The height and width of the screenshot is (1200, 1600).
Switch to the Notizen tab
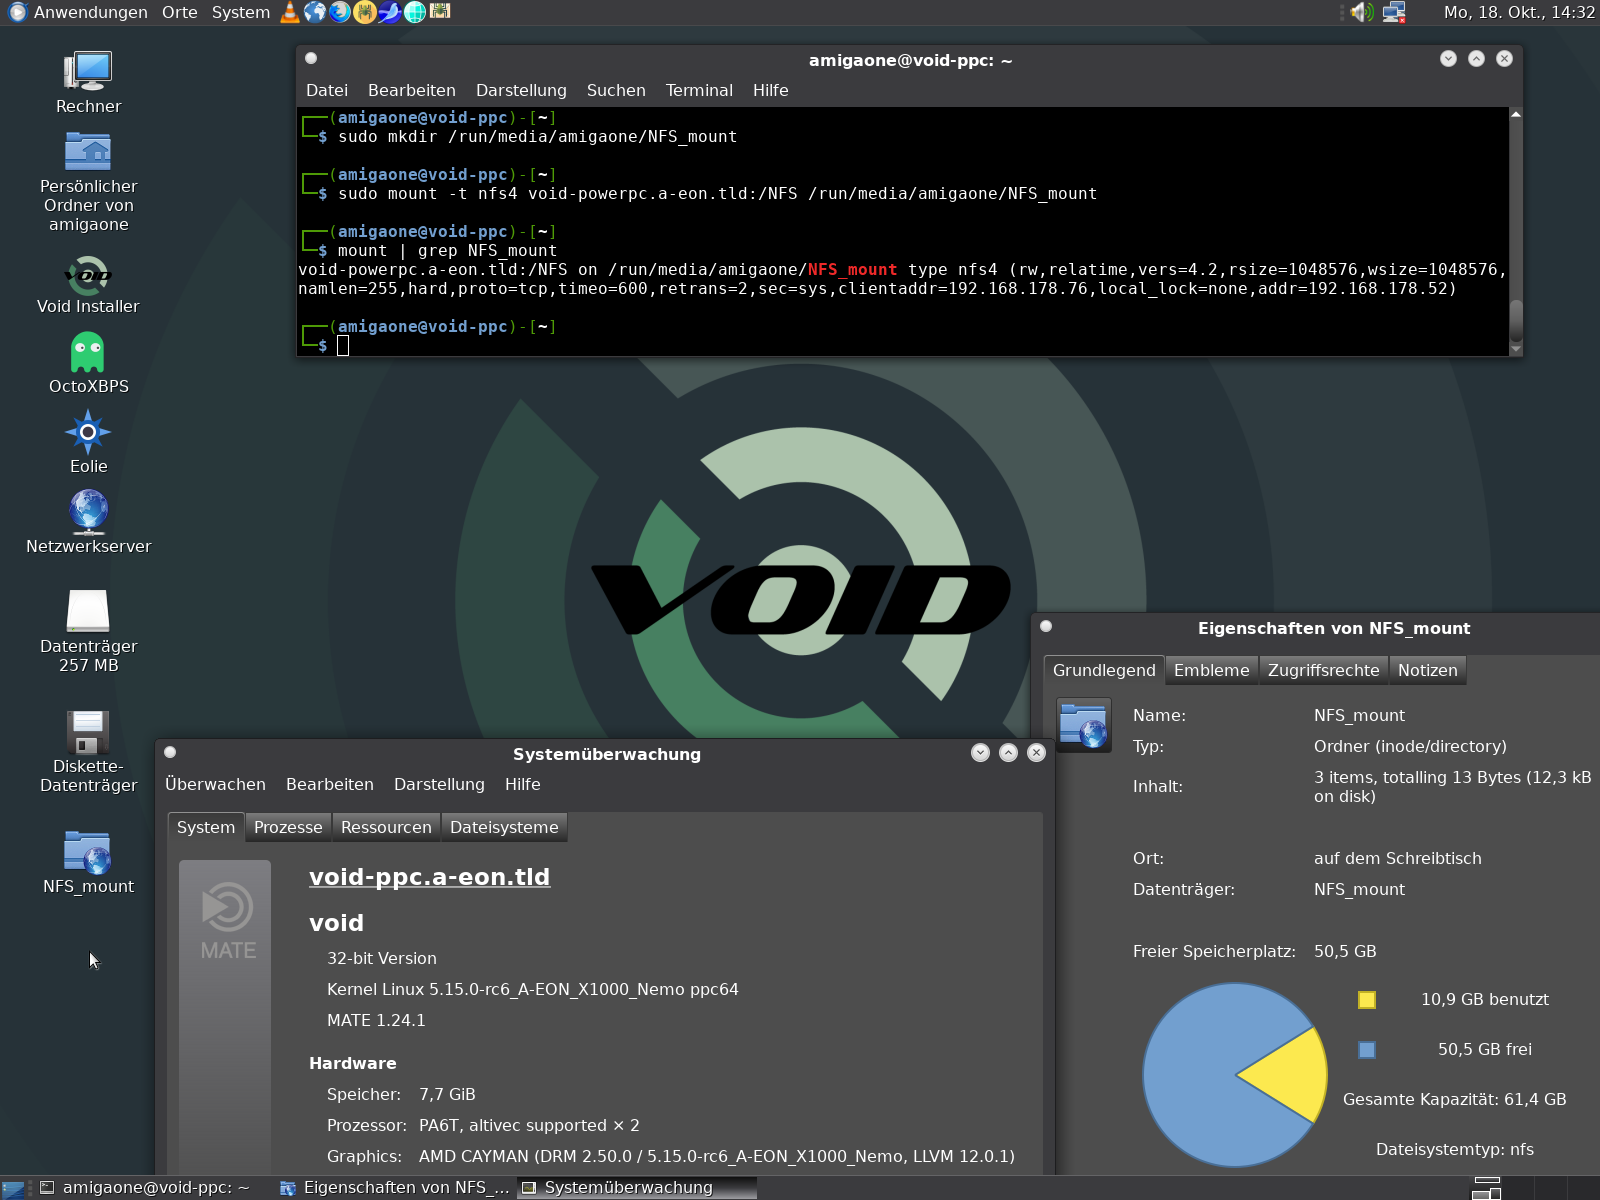click(1428, 670)
